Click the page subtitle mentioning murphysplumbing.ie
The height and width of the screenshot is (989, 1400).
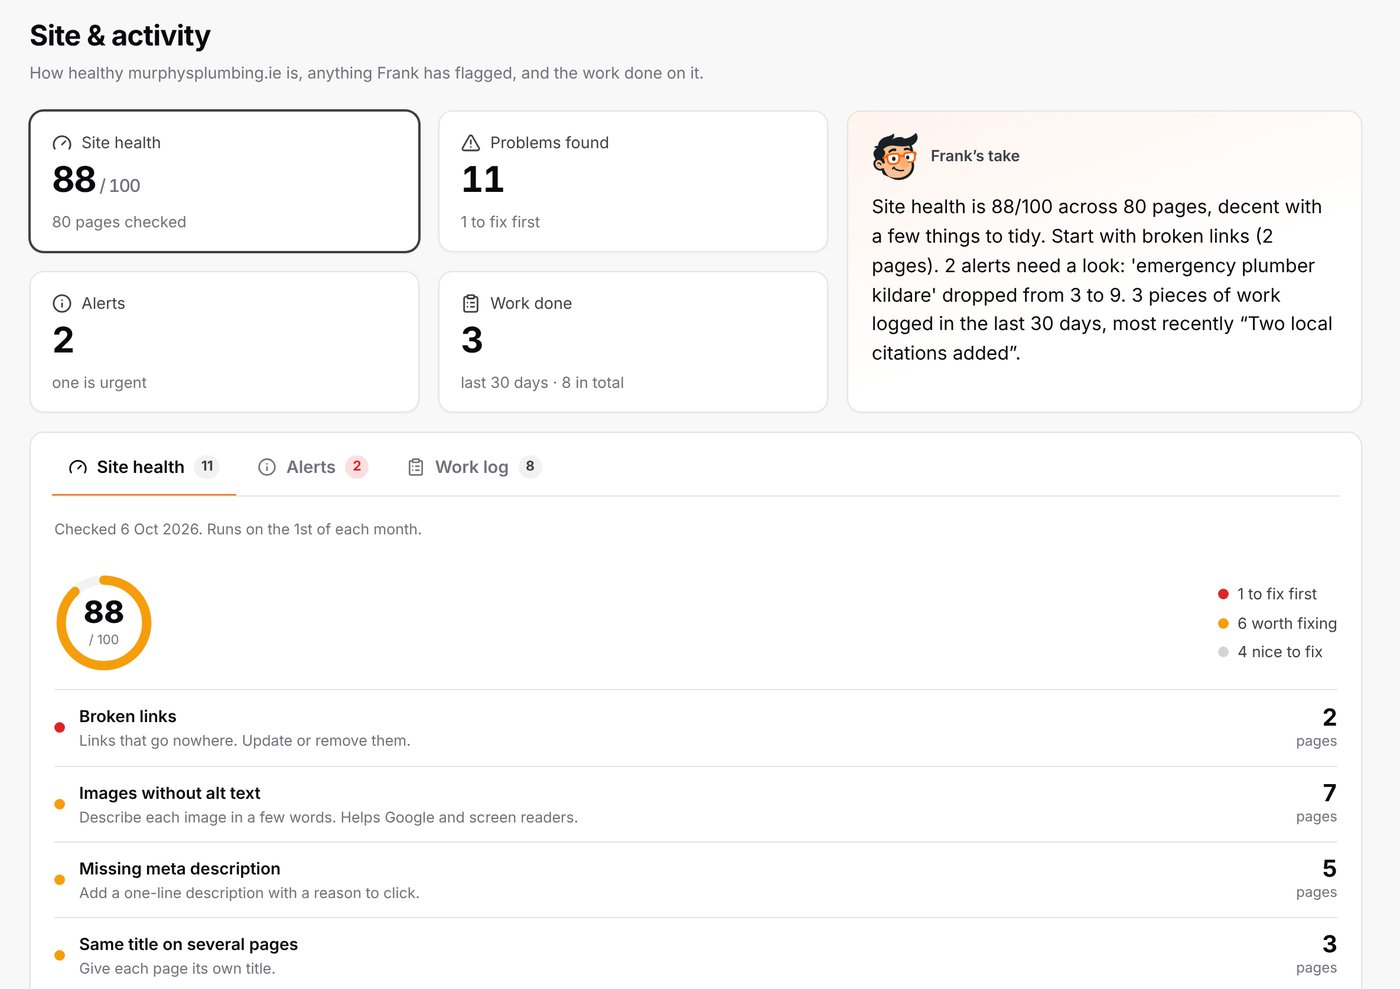tap(367, 73)
